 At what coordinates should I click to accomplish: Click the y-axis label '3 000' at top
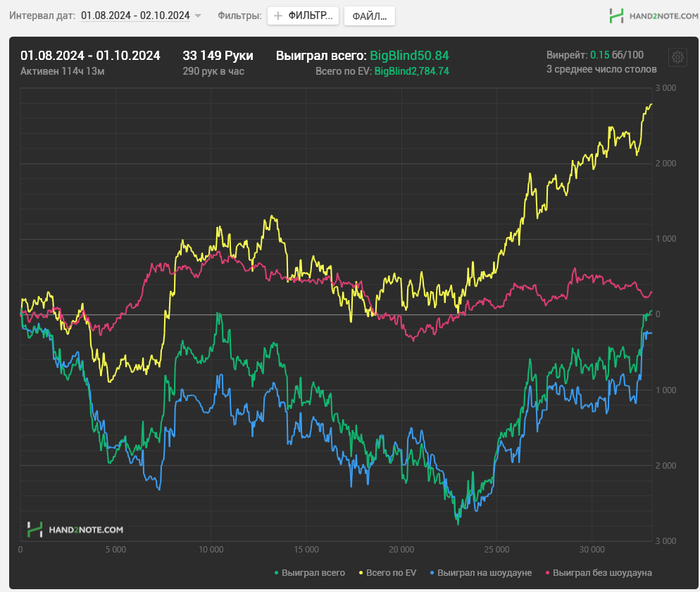tap(666, 88)
